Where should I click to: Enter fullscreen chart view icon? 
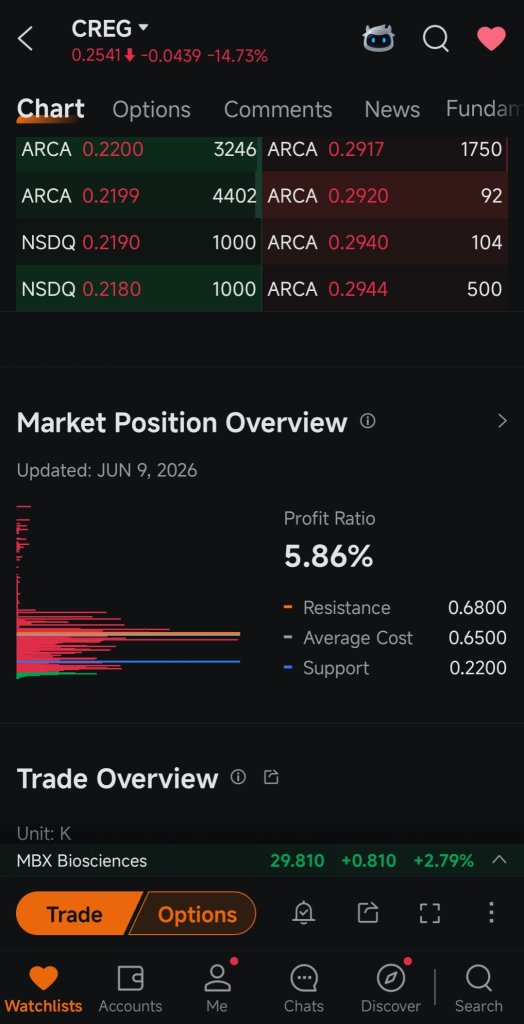tap(429, 912)
